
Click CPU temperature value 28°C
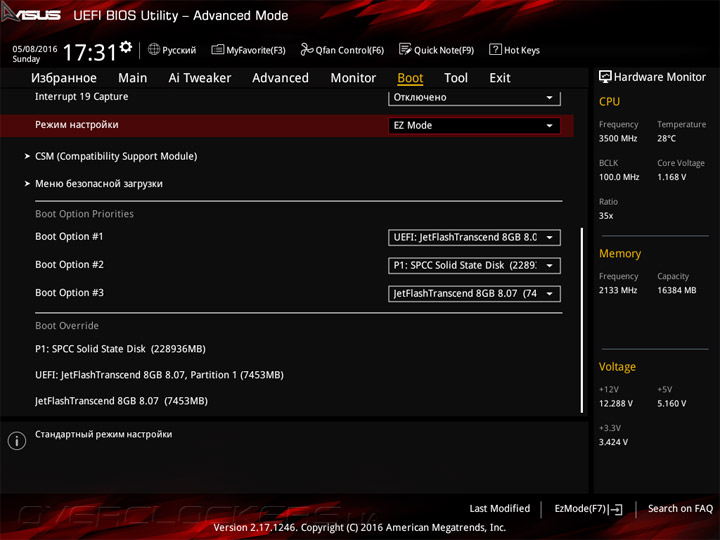click(666, 138)
